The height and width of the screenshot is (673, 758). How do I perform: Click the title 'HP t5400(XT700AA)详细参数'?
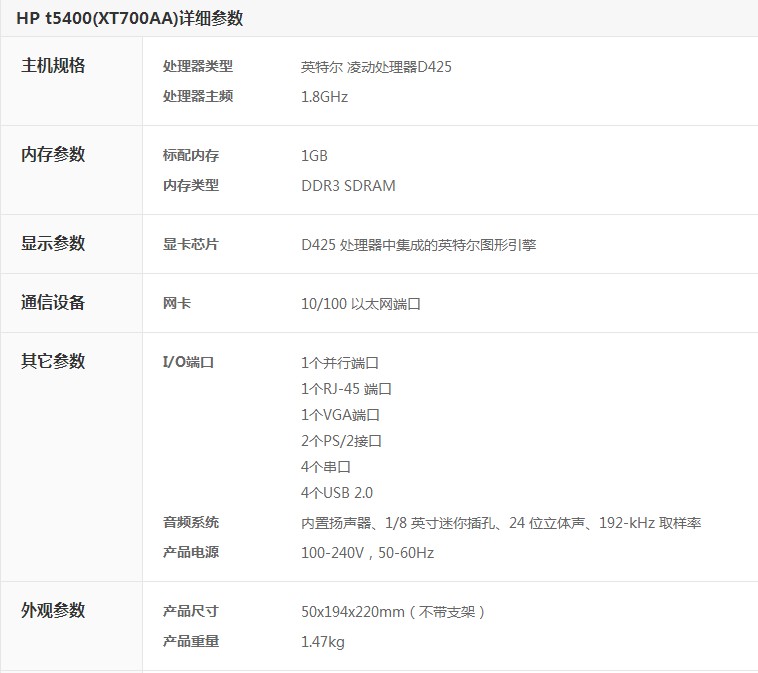pyautogui.click(x=130, y=18)
